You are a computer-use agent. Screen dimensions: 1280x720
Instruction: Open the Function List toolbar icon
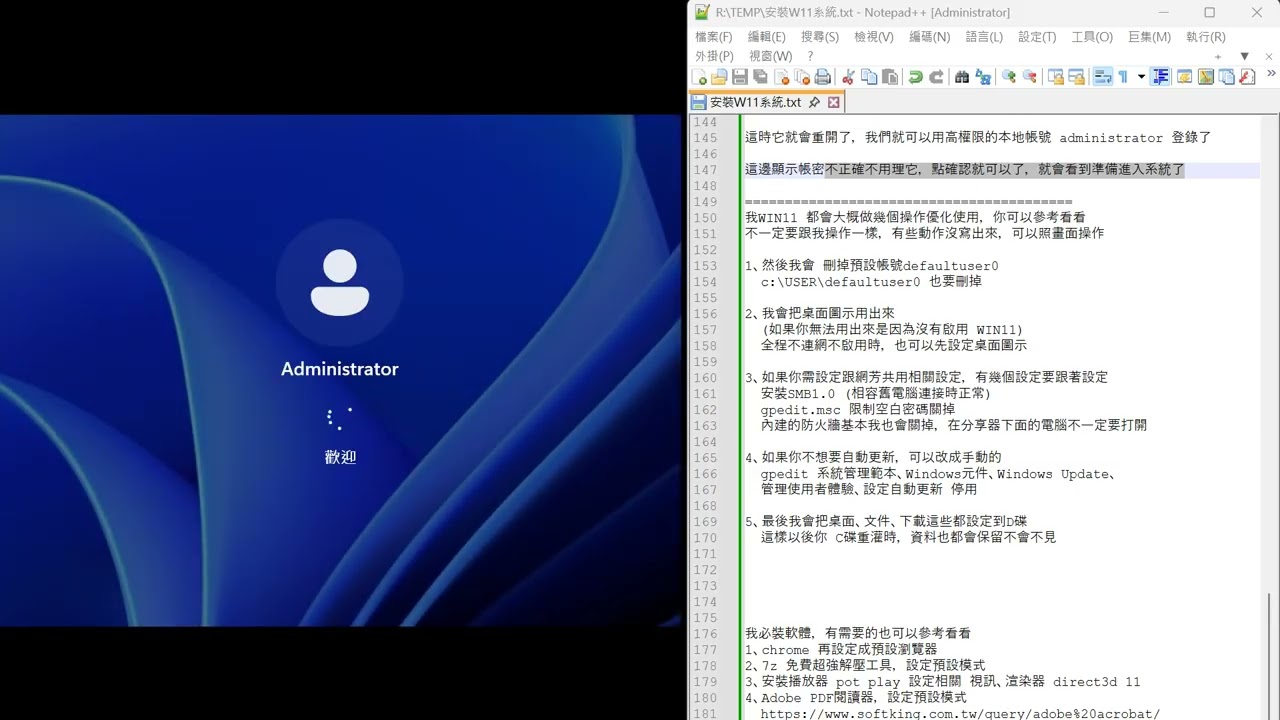(1247, 77)
